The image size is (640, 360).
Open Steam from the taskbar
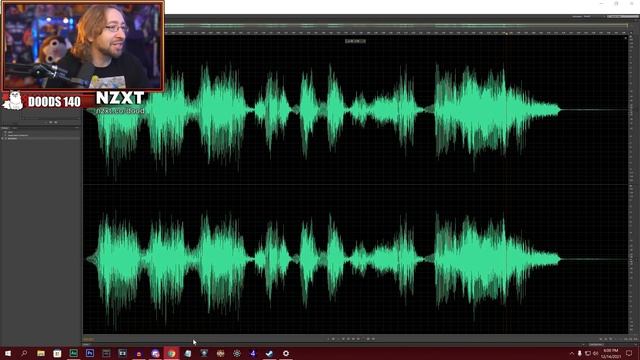[269, 353]
